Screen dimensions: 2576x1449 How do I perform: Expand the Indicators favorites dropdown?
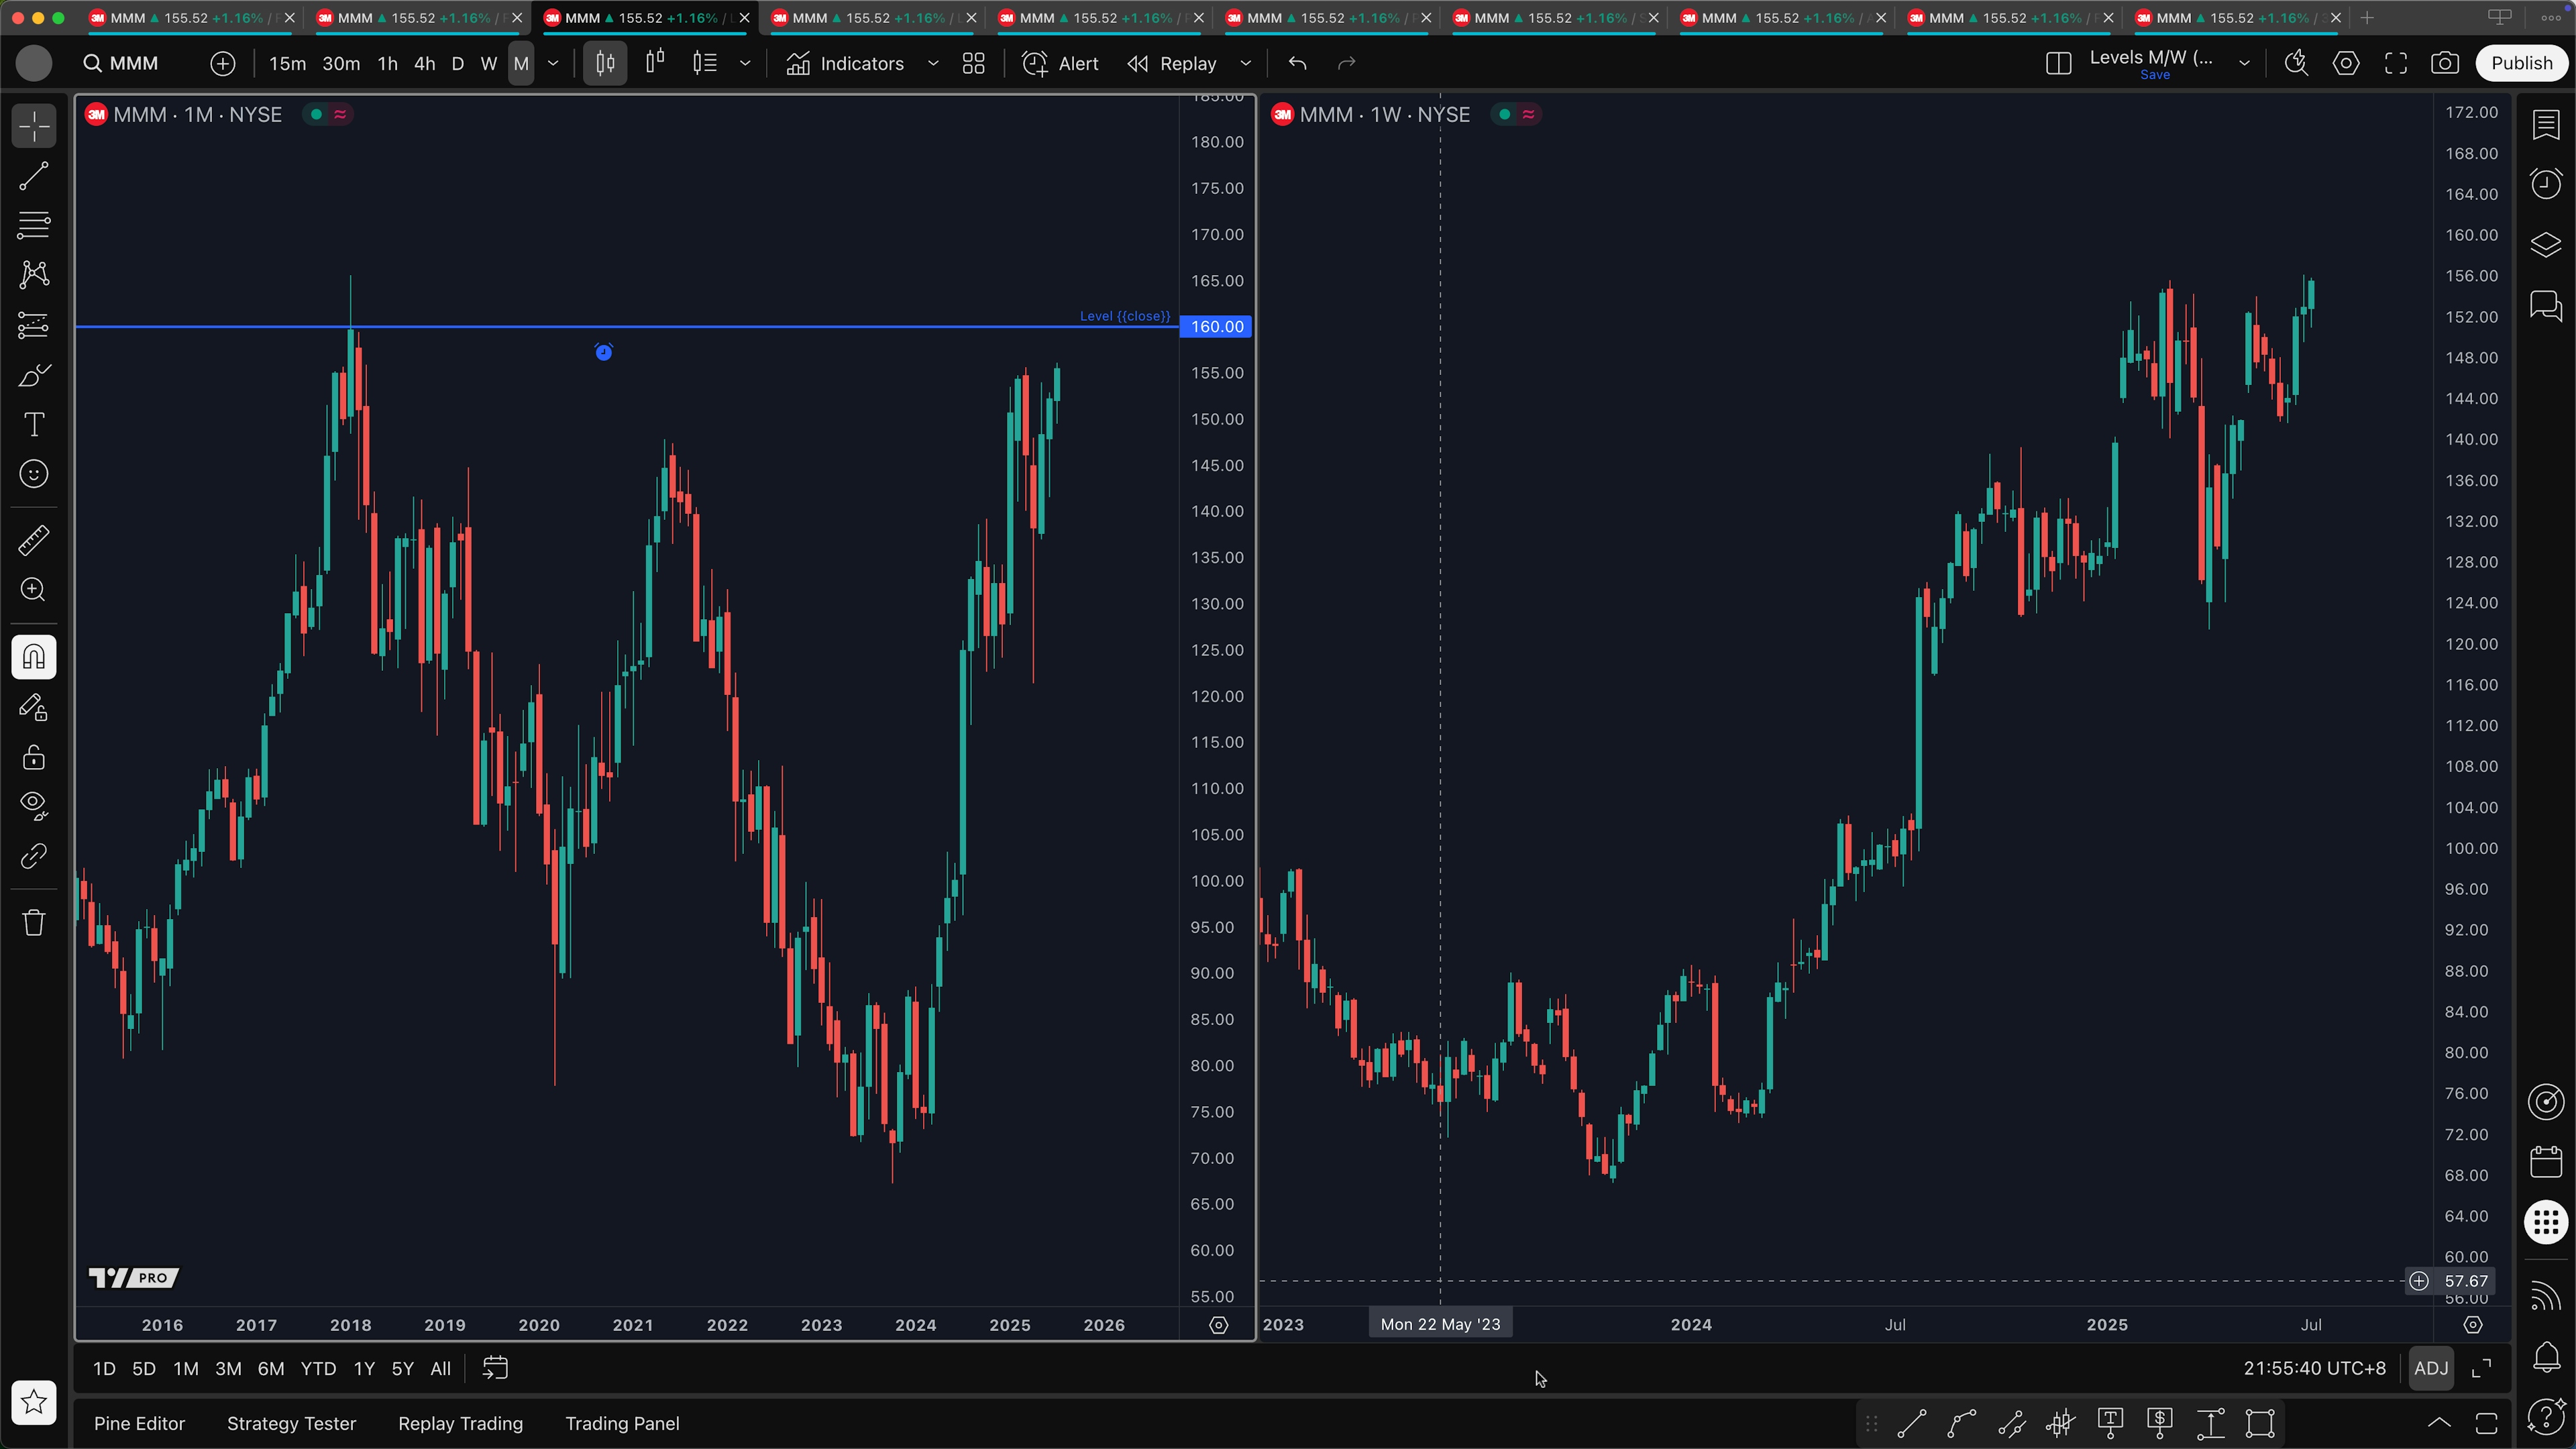pyautogui.click(x=933, y=63)
